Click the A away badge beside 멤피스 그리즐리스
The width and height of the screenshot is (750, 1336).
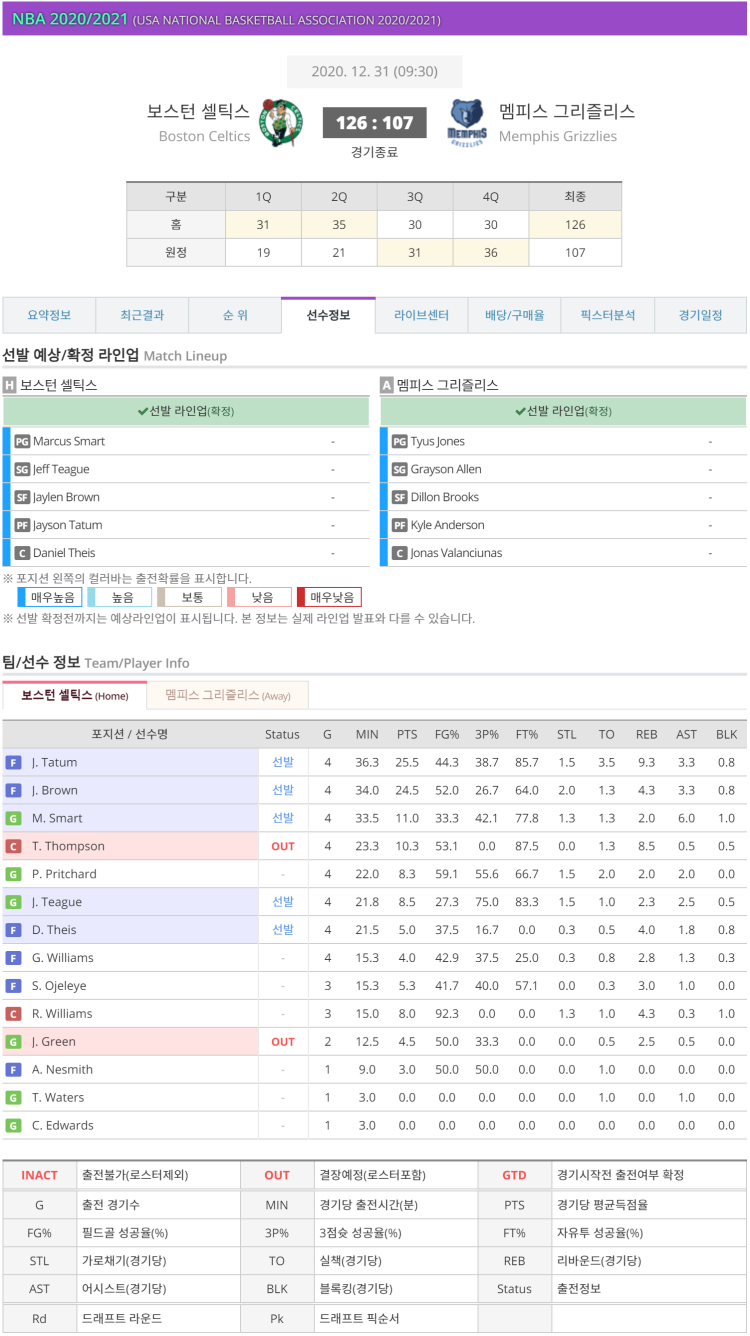pos(387,385)
